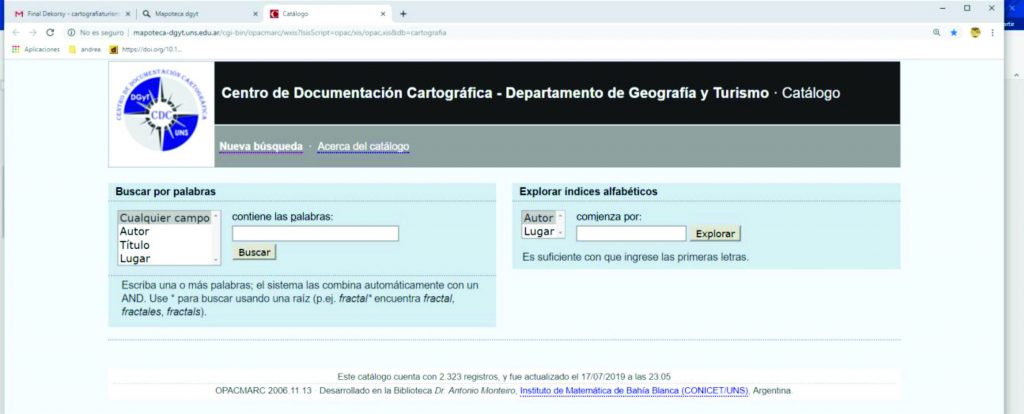Screen dimensions: 1024x414
Task: Click the 'Es suficiente con que ingrese' hint text
Action: tap(635, 257)
